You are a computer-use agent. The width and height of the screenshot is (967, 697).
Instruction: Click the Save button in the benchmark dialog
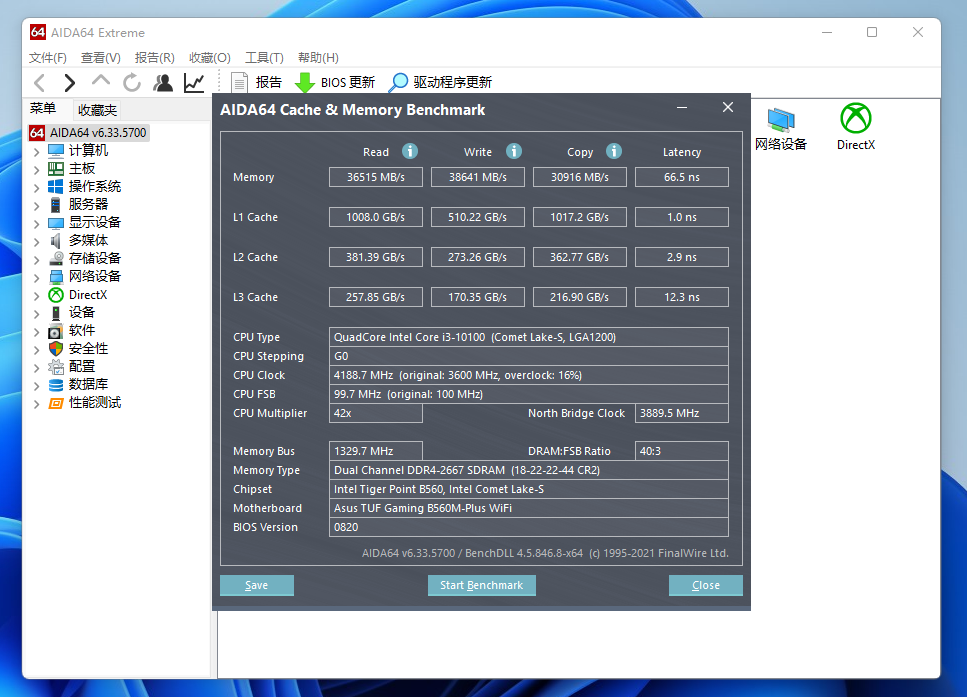tap(256, 585)
